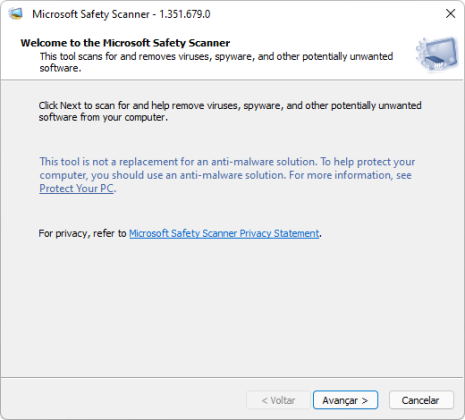The image size is (465, 420).
Task: Select the Welcome to the Microsoft Safety Scanner heading
Action: [x=125, y=43]
